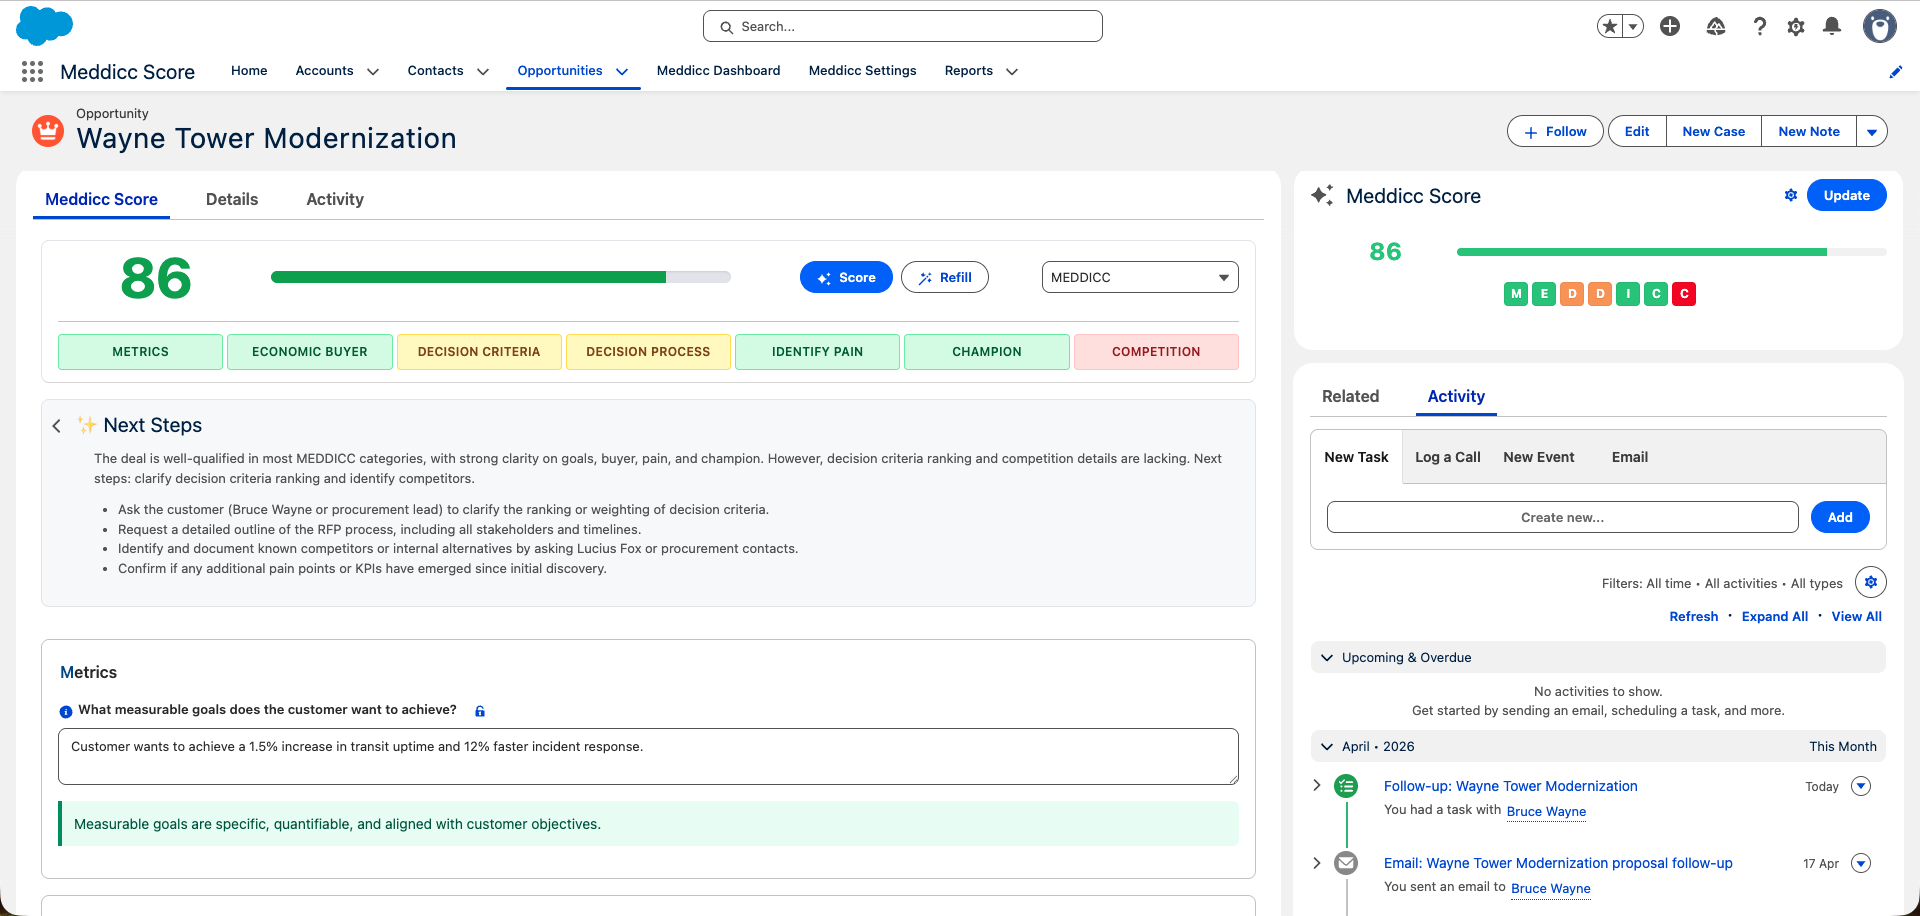Click the green E score badge
Image resolution: width=1920 pixels, height=916 pixels.
1544,294
